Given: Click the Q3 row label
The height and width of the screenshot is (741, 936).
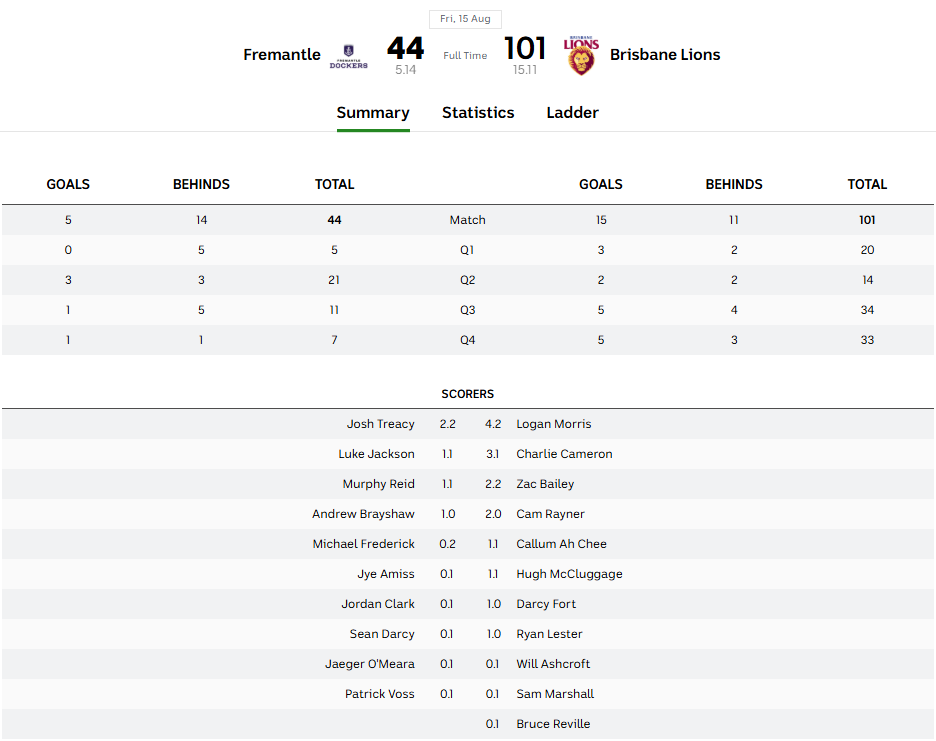Looking at the screenshot, I should pos(467,310).
